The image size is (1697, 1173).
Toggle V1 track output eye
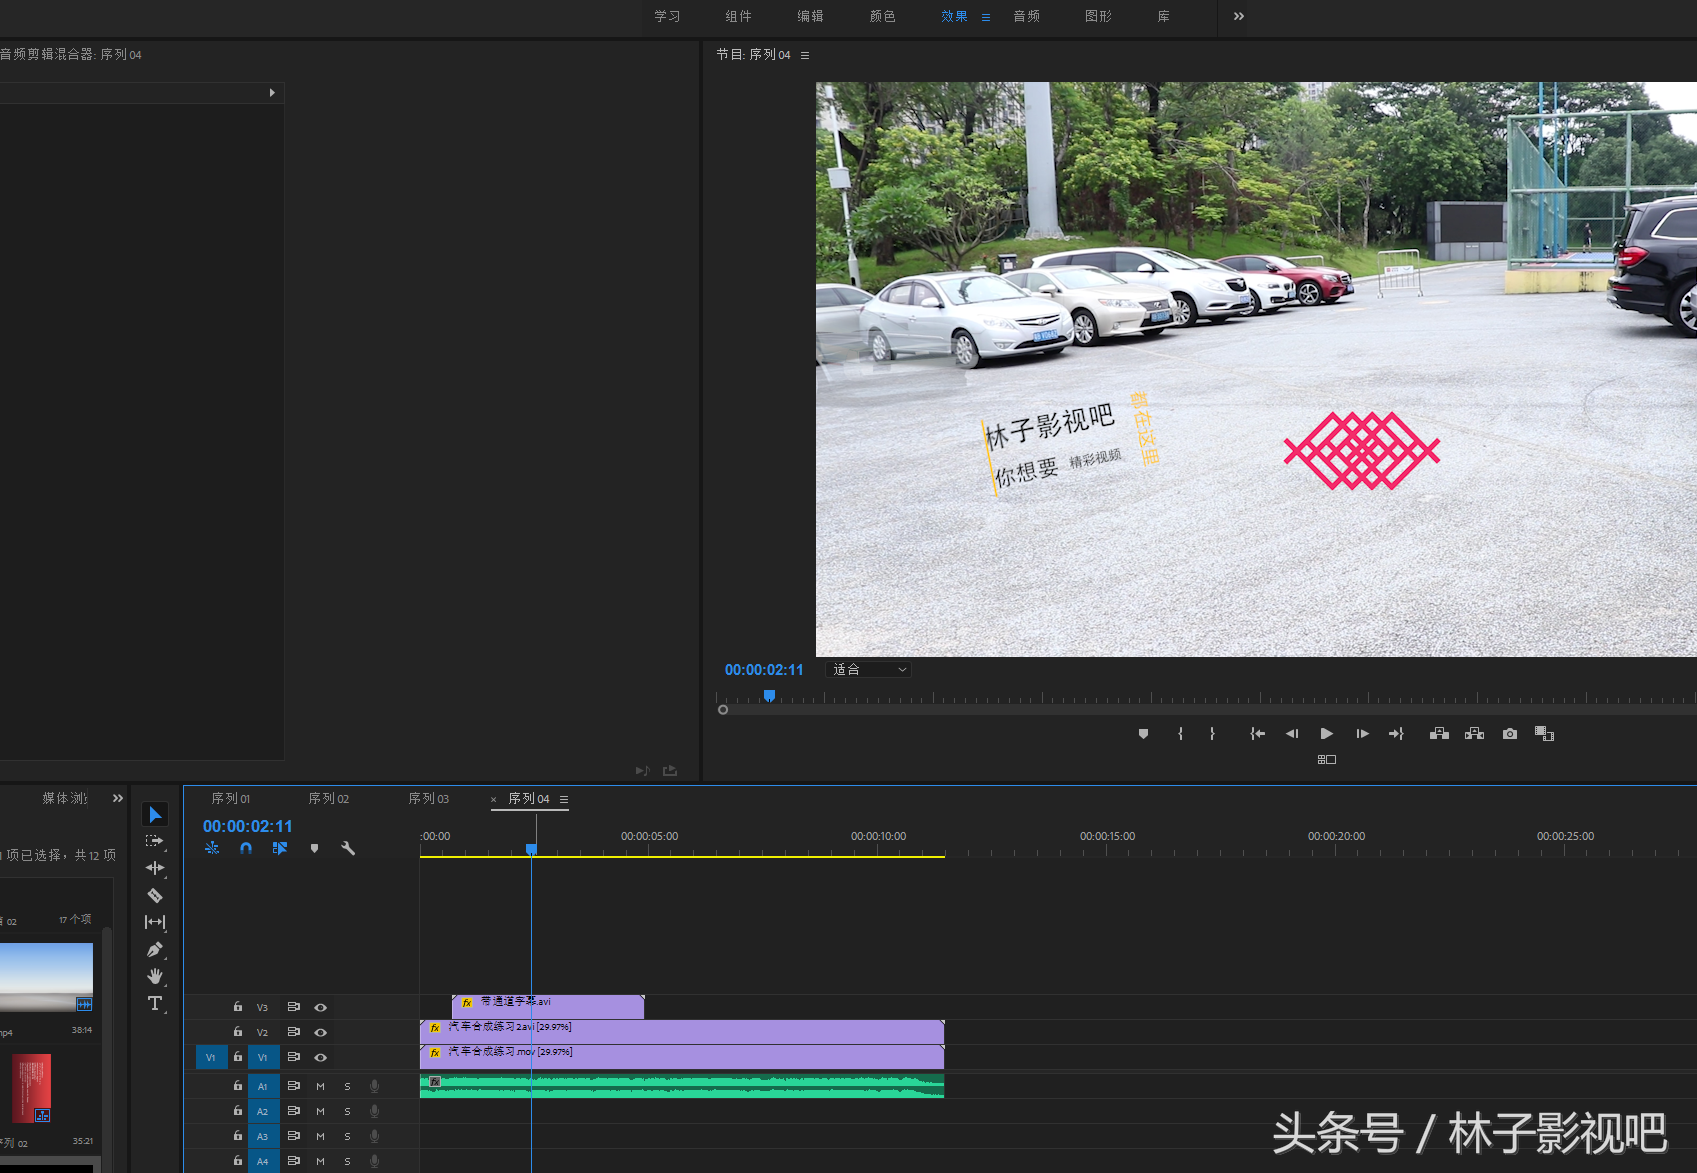[x=321, y=1057]
